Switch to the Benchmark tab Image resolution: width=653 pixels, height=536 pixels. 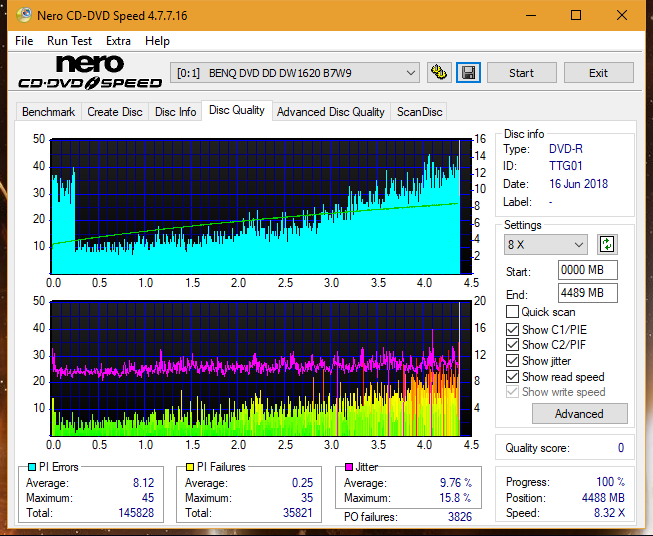[x=48, y=112]
